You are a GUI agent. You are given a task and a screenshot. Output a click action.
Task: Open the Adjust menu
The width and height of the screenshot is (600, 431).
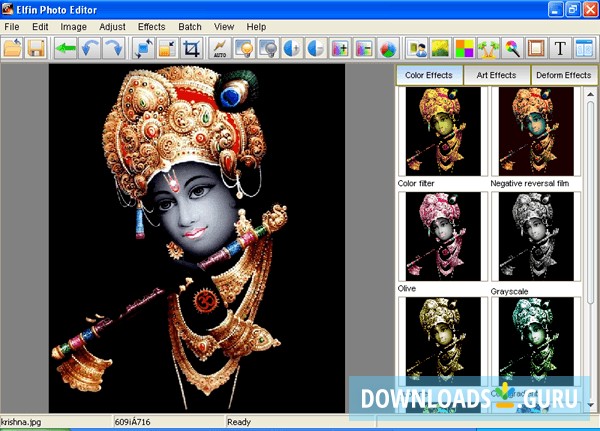(x=112, y=26)
